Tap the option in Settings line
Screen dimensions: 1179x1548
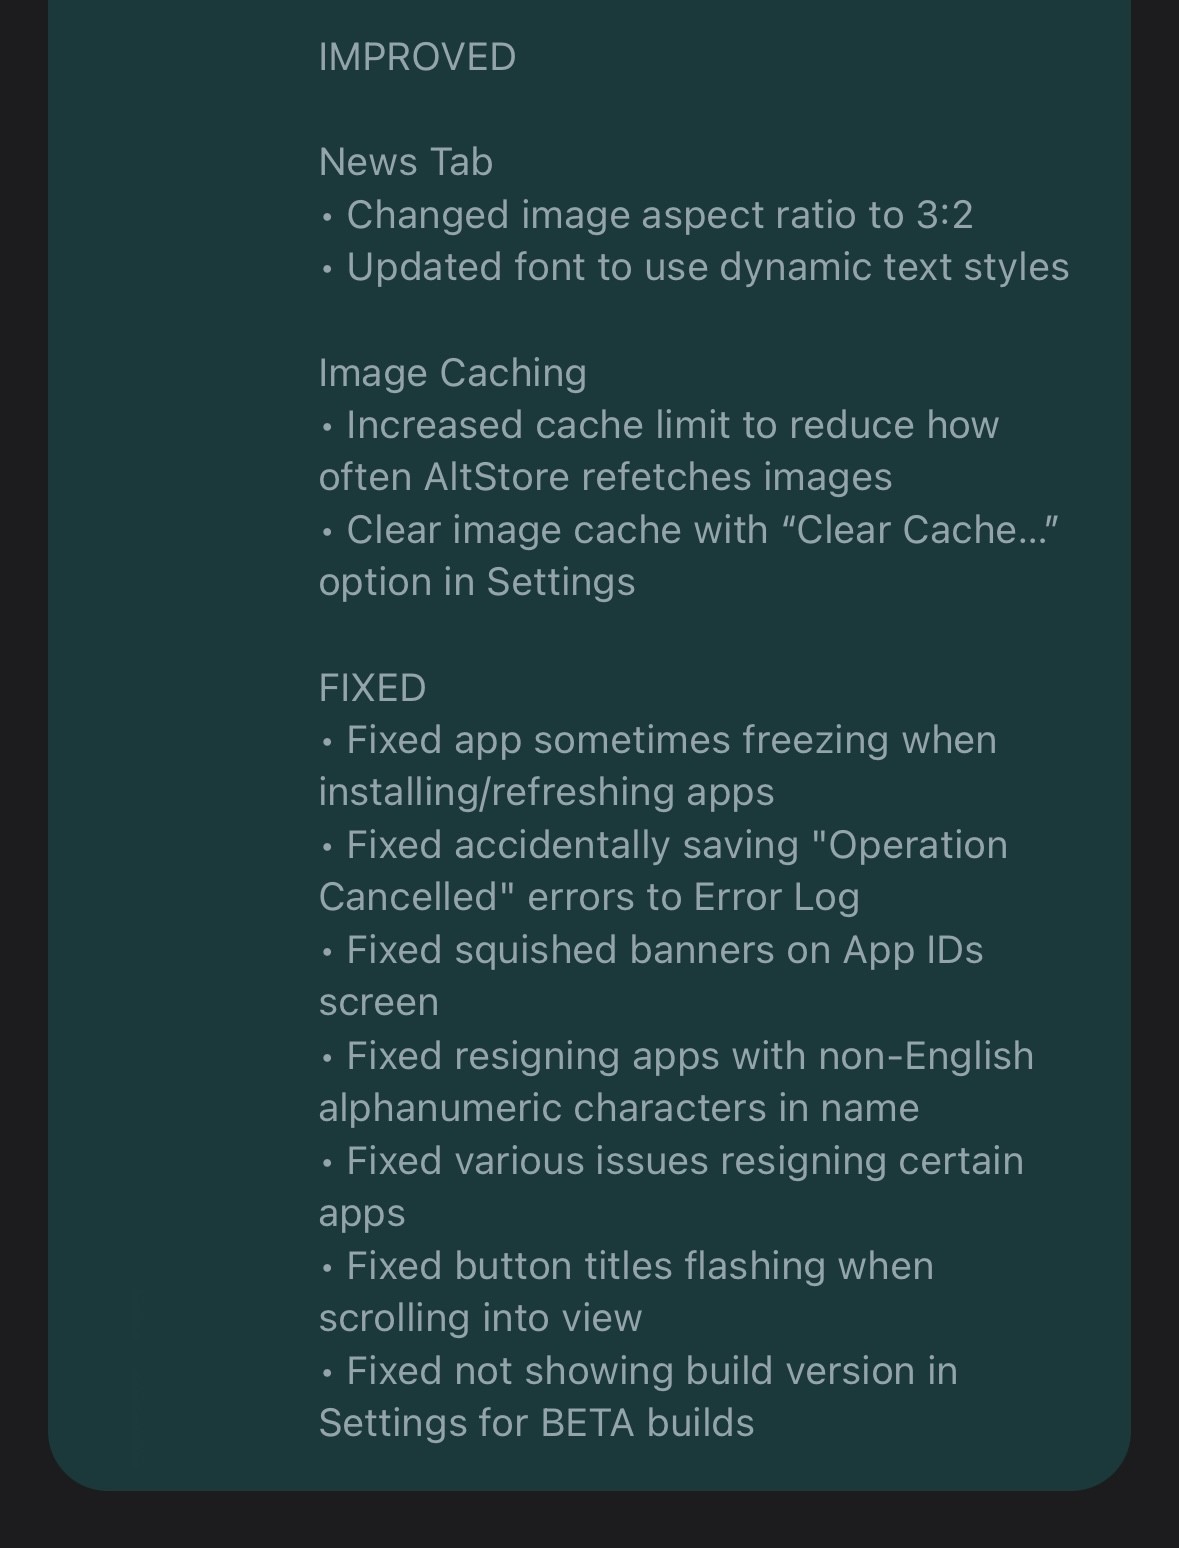click(477, 582)
